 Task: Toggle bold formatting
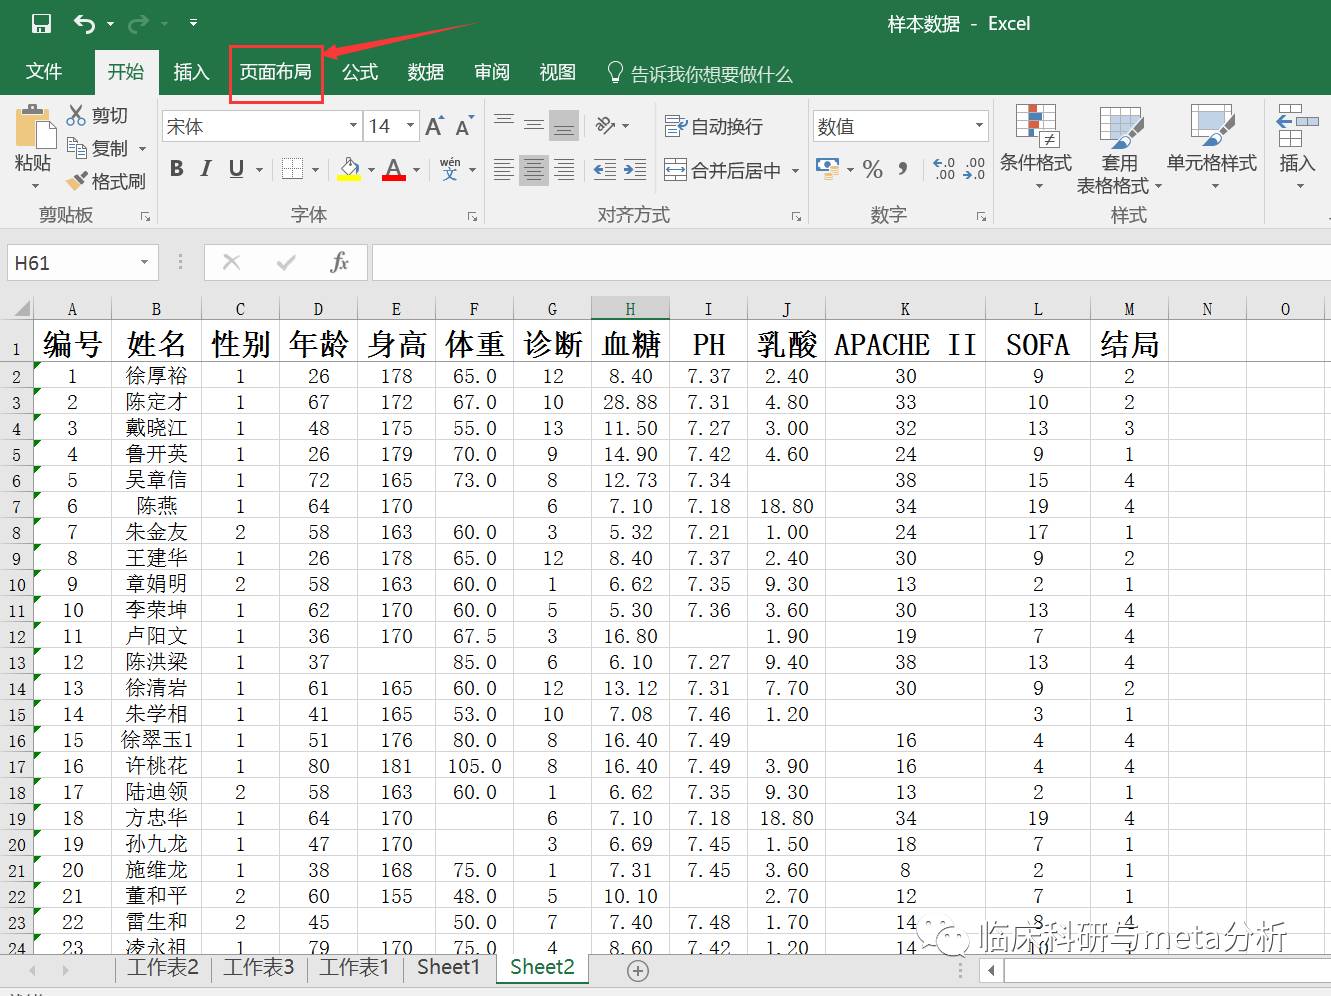pos(177,169)
